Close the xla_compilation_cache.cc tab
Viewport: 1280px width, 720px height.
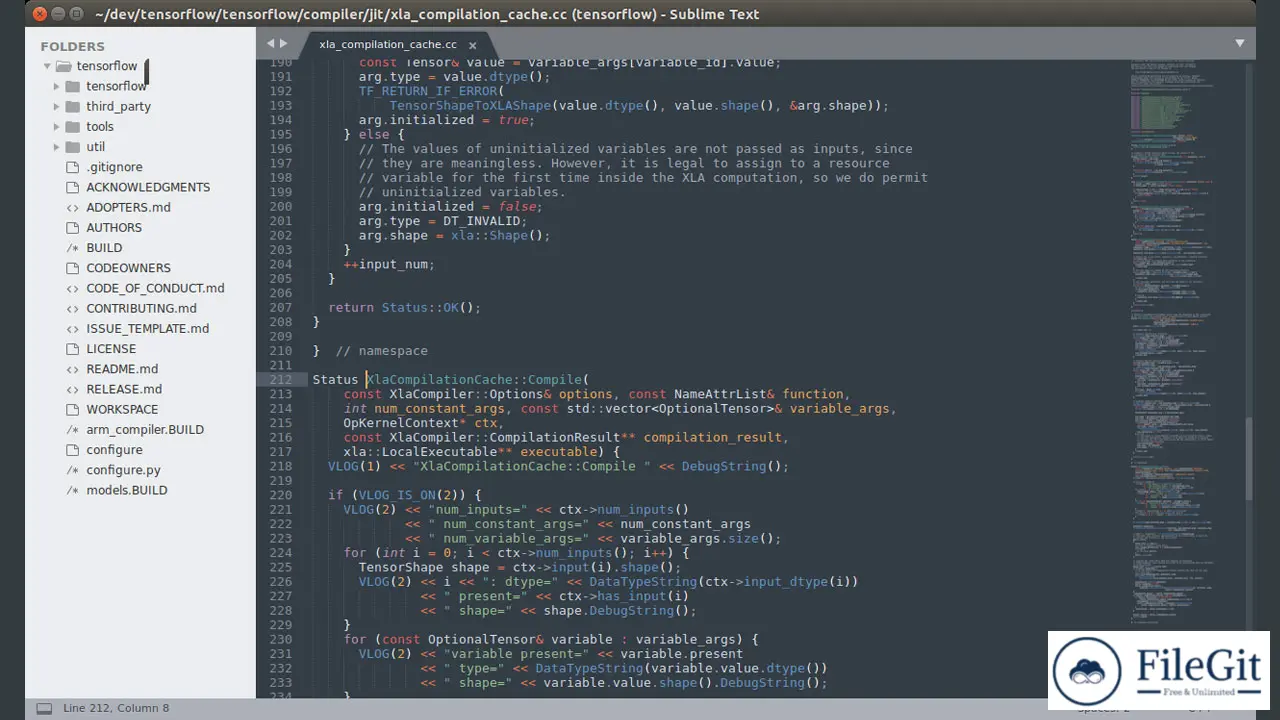coord(473,45)
